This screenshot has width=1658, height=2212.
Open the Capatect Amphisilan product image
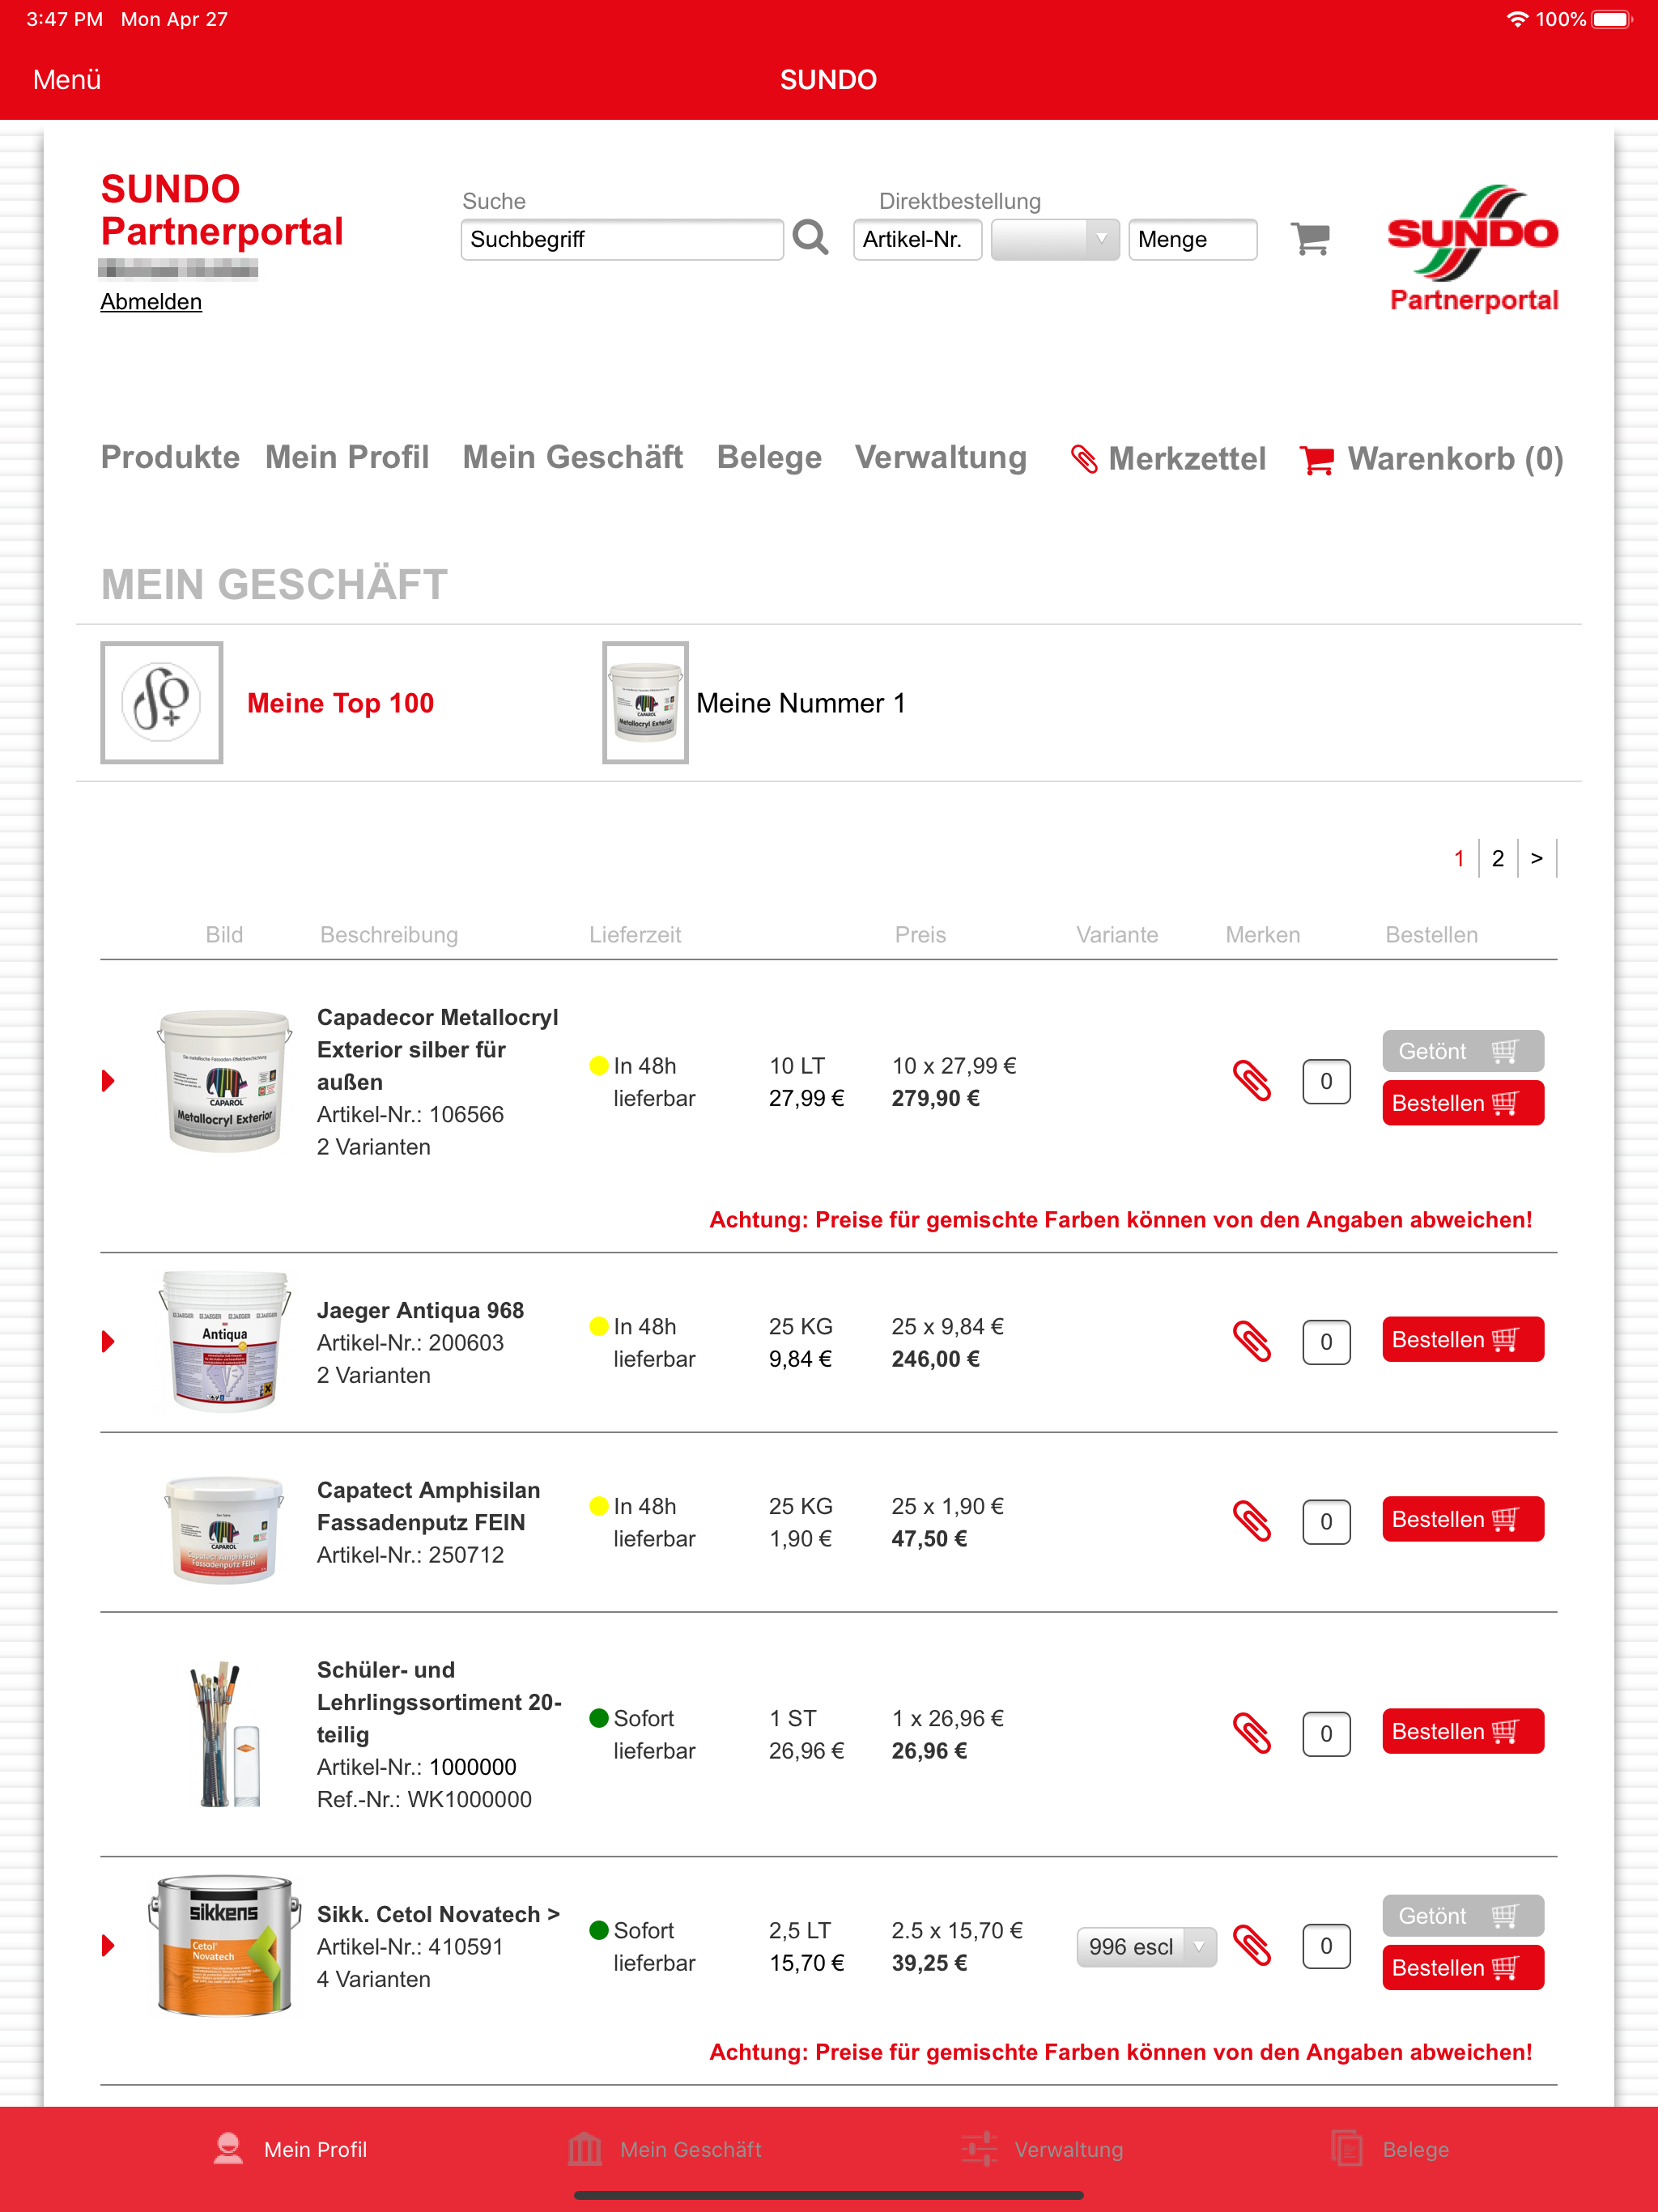[225, 1529]
